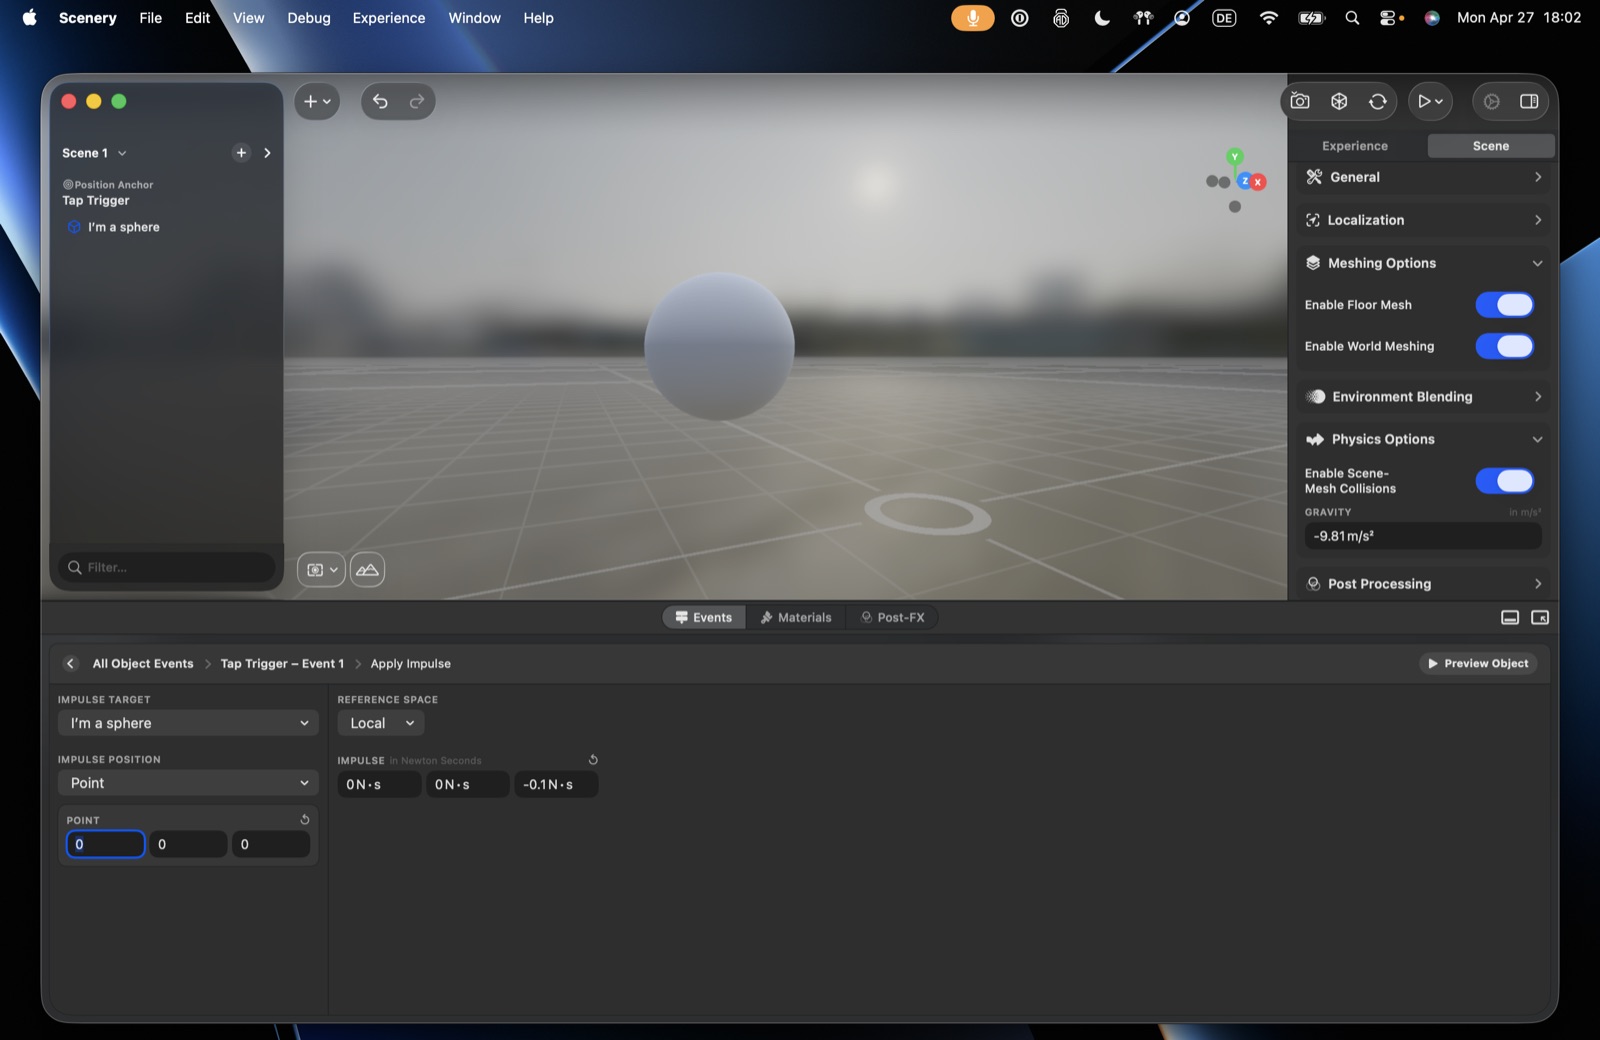The image size is (1600, 1040).
Task: Open the add object plus dropdown
Action: (x=317, y=101)
